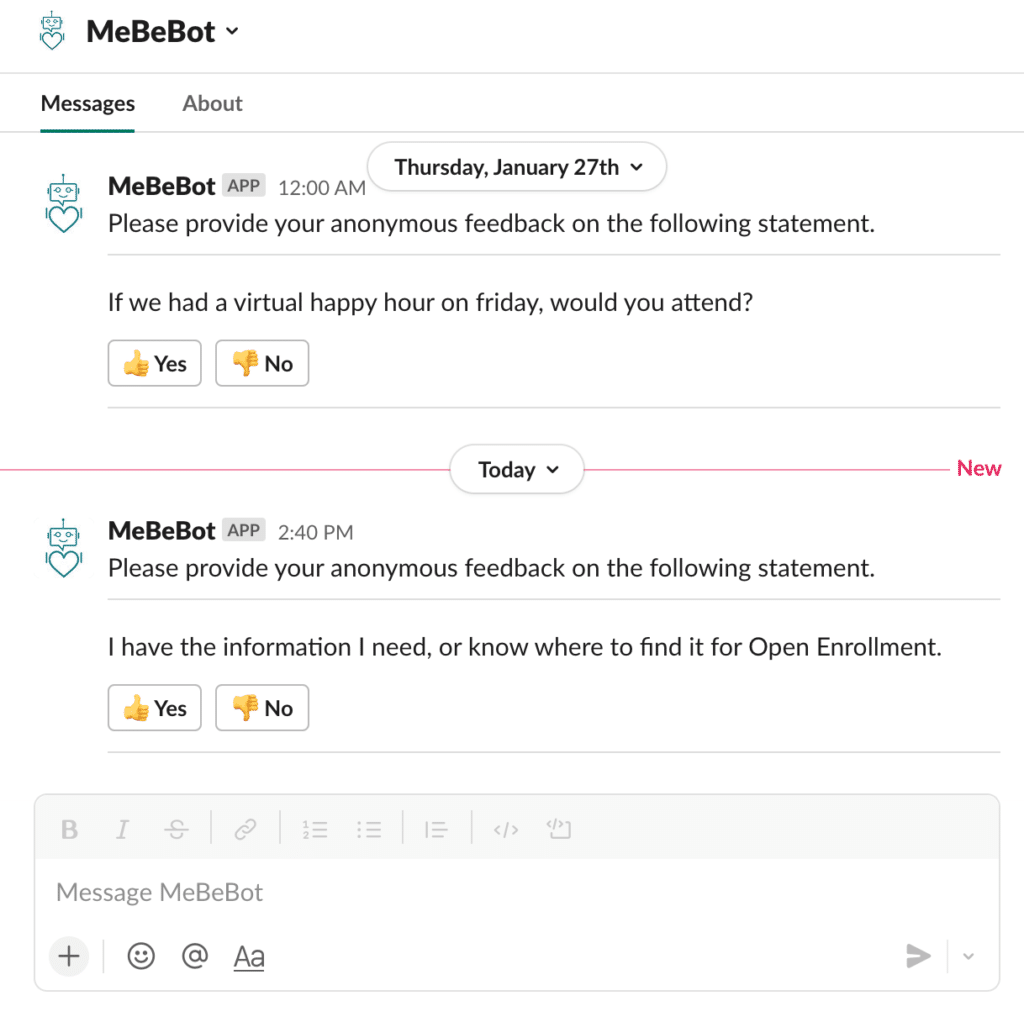
Task: Open the emoji picker
Action: [x=140, y=956]
